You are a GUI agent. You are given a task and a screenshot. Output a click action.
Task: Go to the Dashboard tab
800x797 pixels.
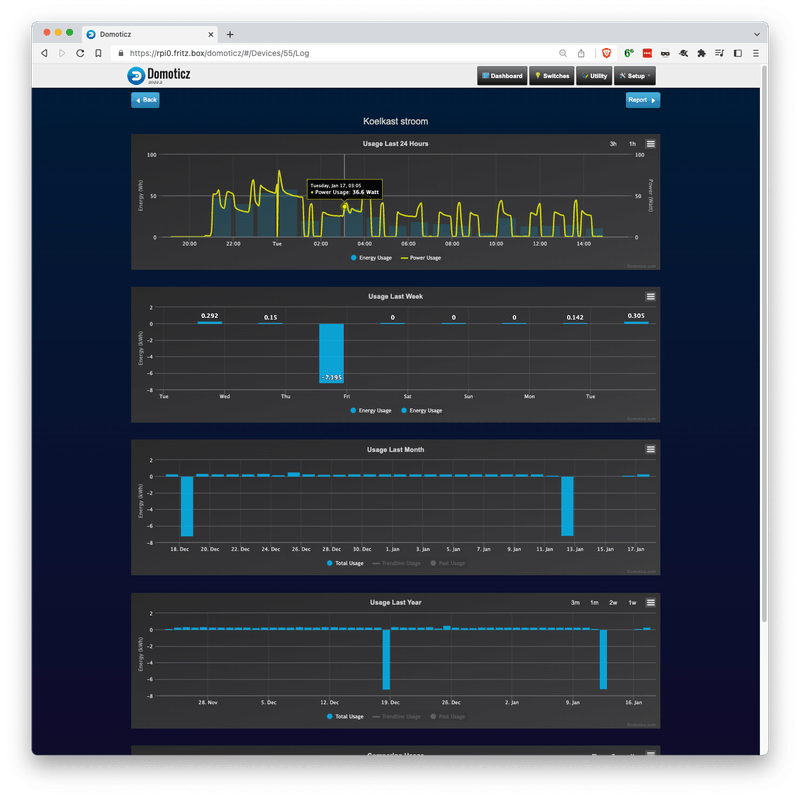(x=502, y=76)
